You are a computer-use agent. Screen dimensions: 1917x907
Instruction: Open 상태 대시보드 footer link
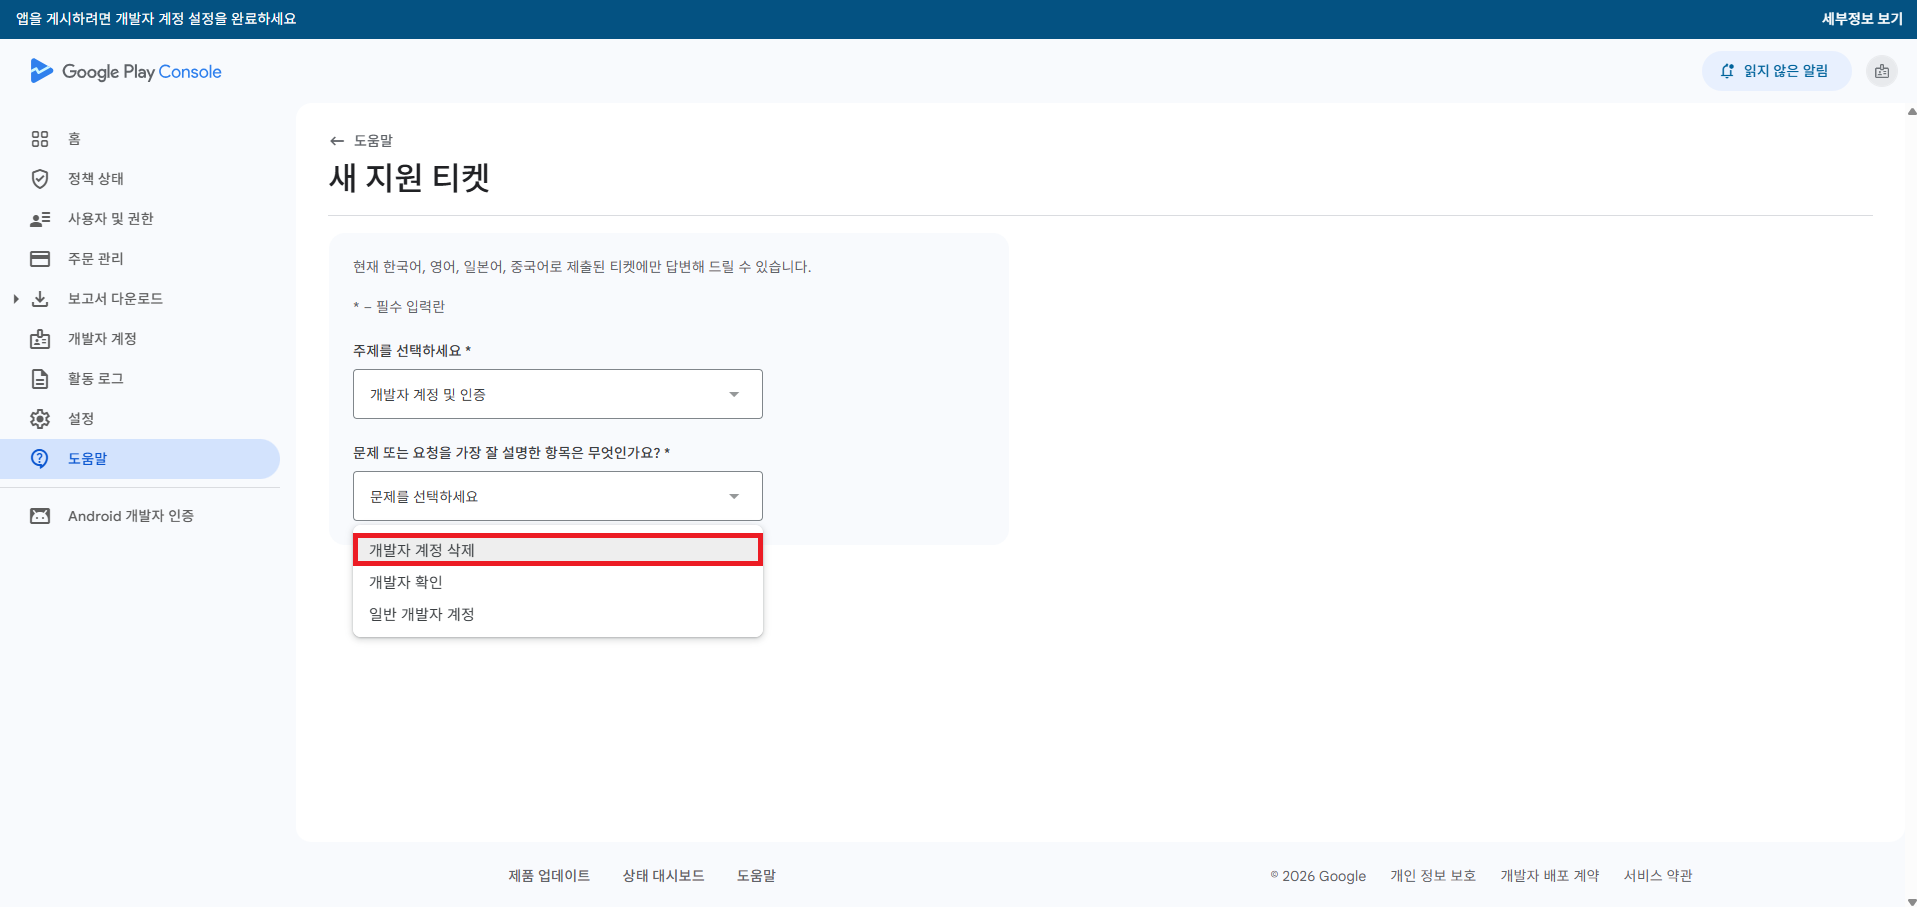click(663, 876)
